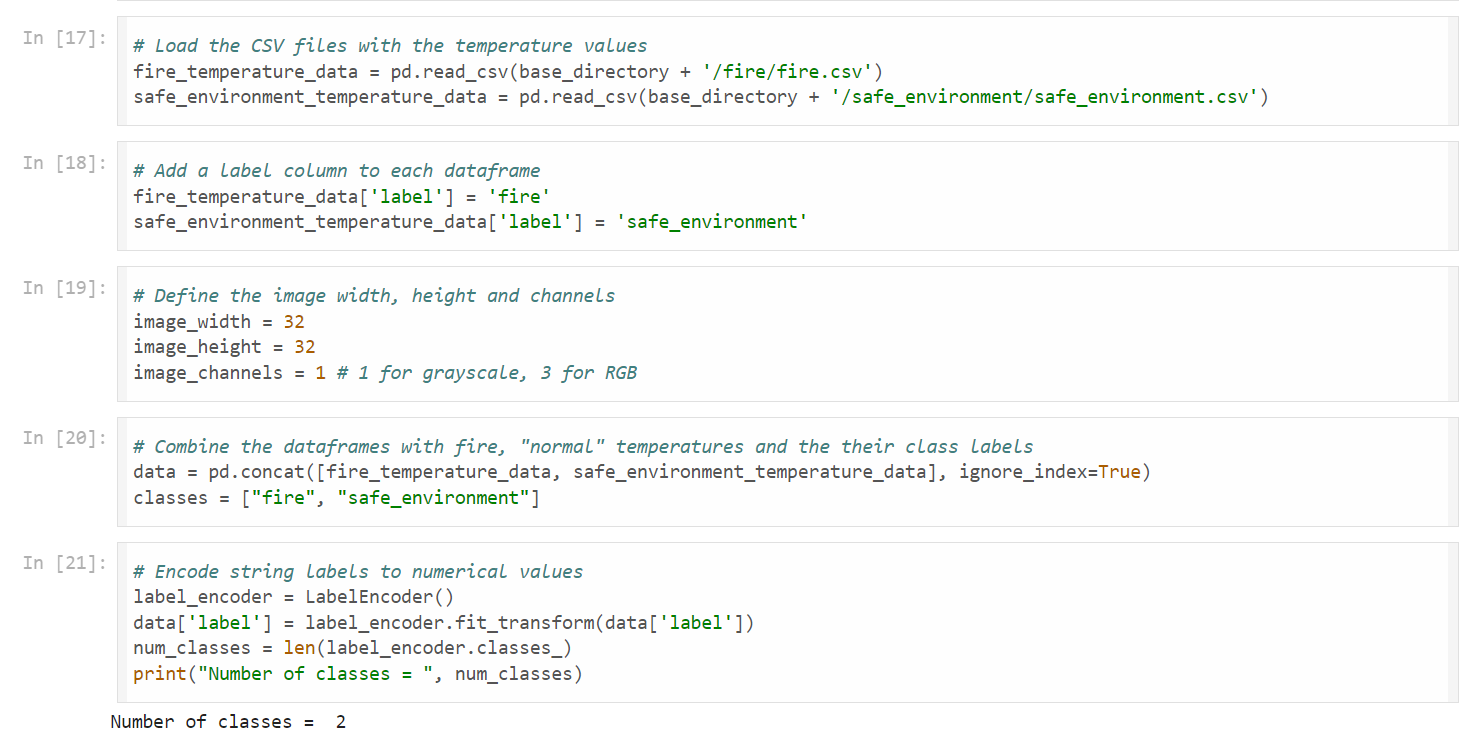Image resolution: width=1476 pixels, height=734 pixels.
Task: Click the image_channels = 1 line
Action: (385, 373)
